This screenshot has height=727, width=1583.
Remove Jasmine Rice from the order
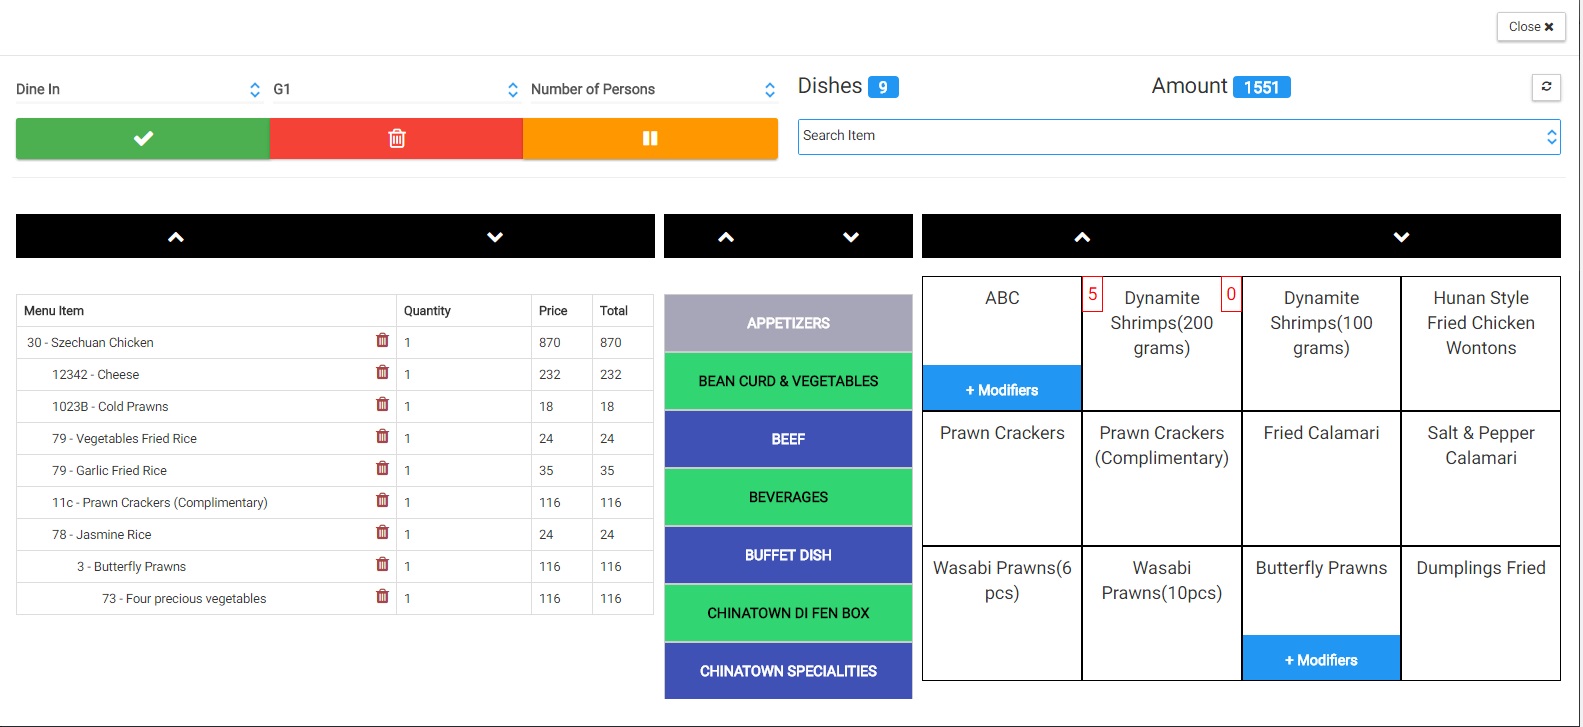(x=382, y=533)
